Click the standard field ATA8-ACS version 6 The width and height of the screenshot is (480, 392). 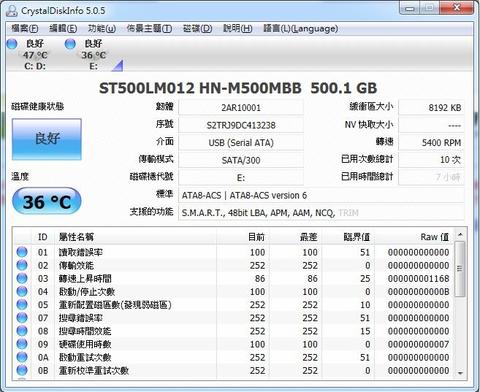[x=321, y=195]
